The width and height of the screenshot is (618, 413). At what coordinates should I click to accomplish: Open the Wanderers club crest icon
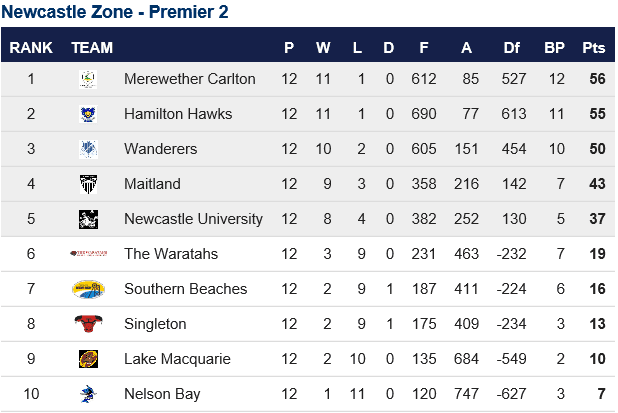(88, 149)
